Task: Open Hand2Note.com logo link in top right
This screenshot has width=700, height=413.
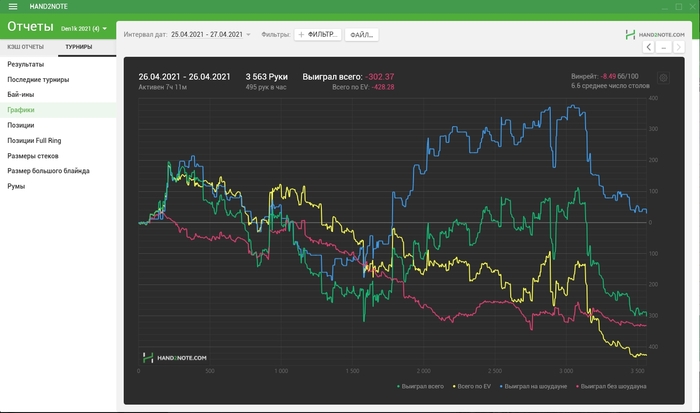Action: click(x=654, y=34)
